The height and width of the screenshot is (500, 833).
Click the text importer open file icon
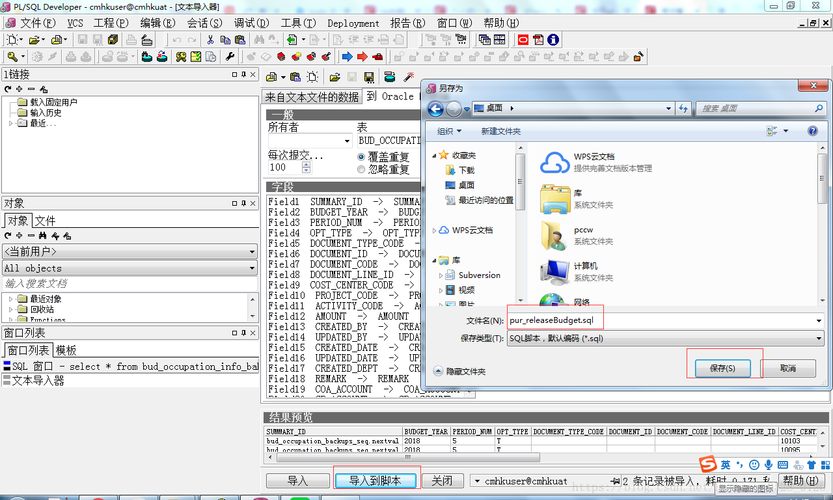pyautogui.click(x=334, y=77)
